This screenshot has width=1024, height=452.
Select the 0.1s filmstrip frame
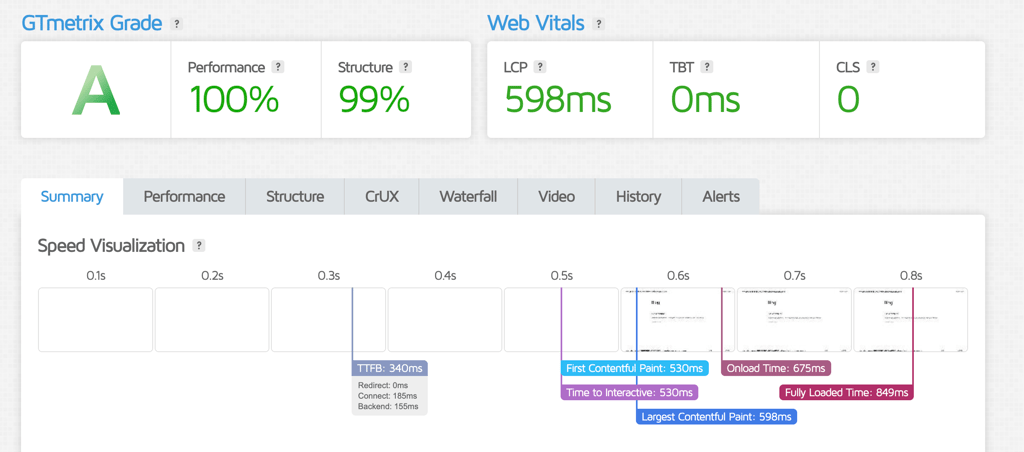[x=95, y=320]
